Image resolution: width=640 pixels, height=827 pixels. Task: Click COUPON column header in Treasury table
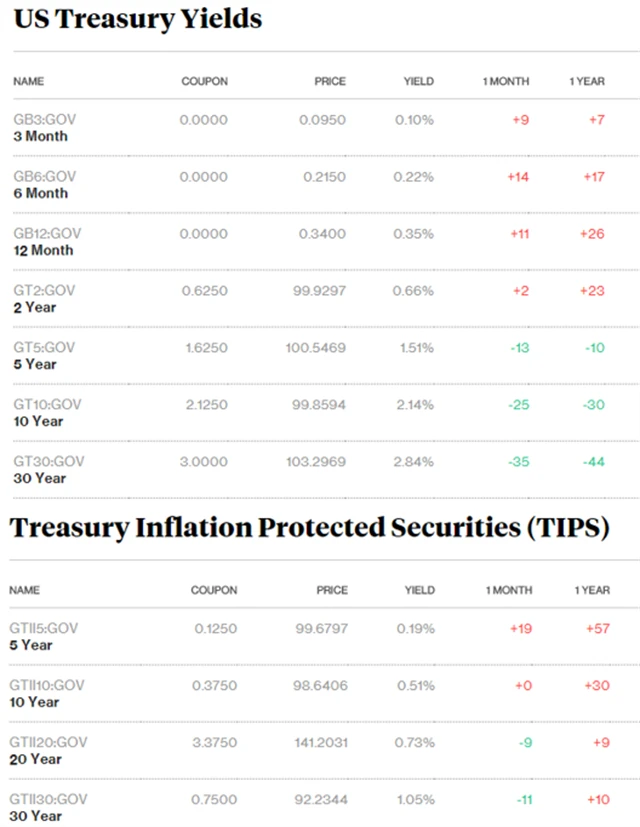(204, 81)
